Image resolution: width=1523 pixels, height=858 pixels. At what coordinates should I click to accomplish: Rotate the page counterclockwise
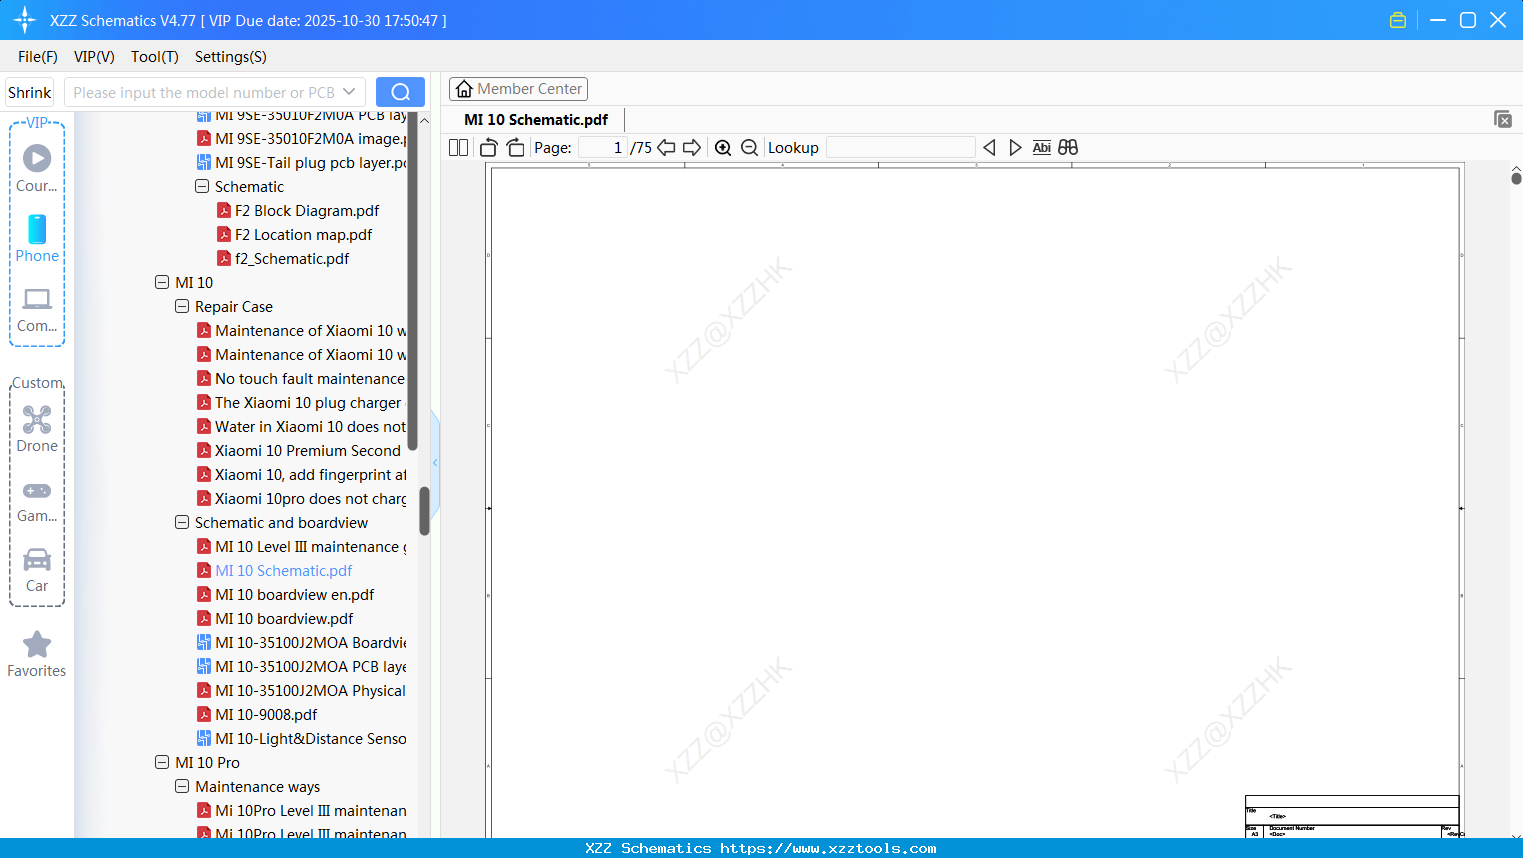coord(489,148)
